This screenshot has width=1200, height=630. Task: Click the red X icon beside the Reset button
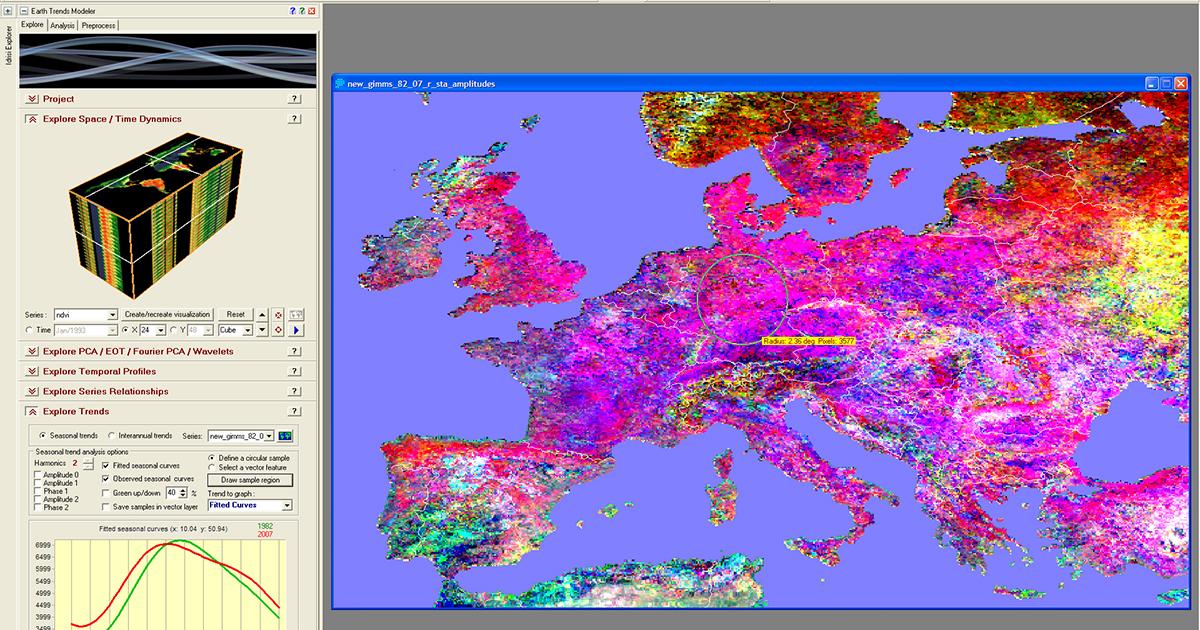click(x=278, y=315)
